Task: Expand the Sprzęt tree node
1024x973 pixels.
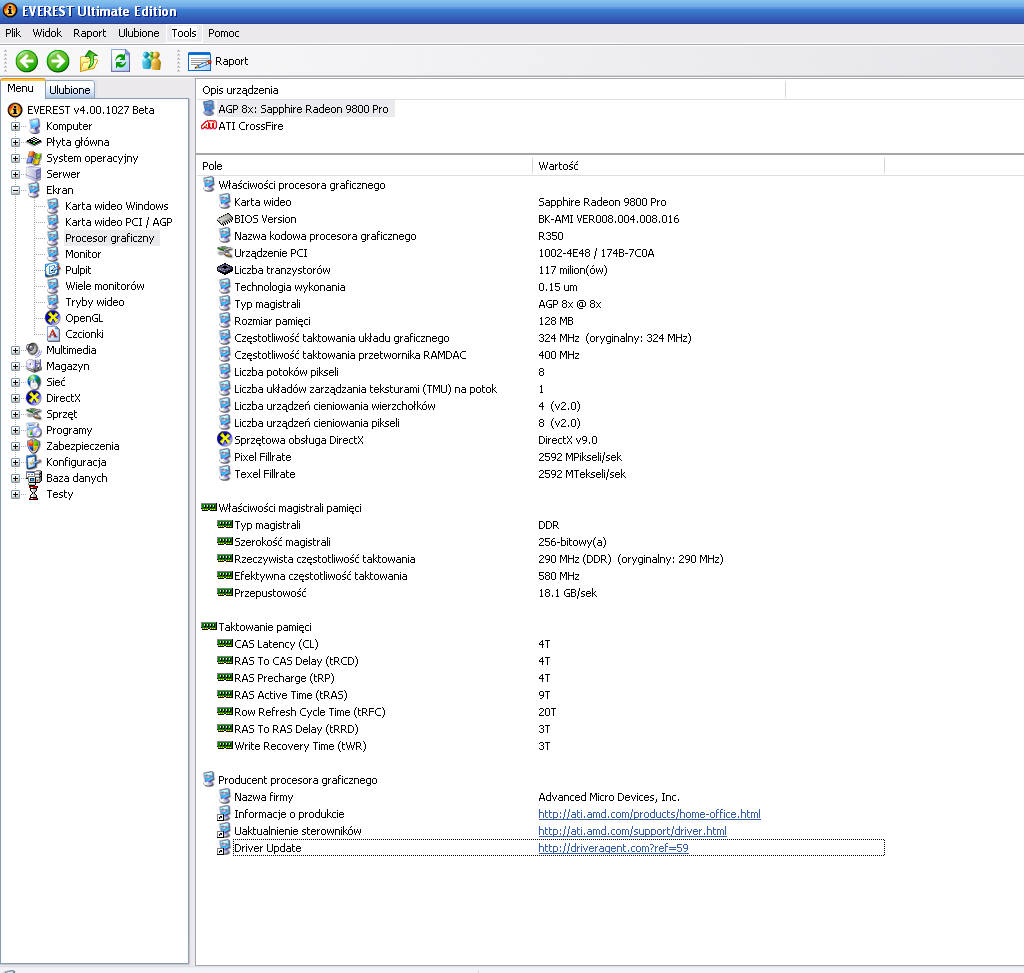Action: tap(16, 414)
